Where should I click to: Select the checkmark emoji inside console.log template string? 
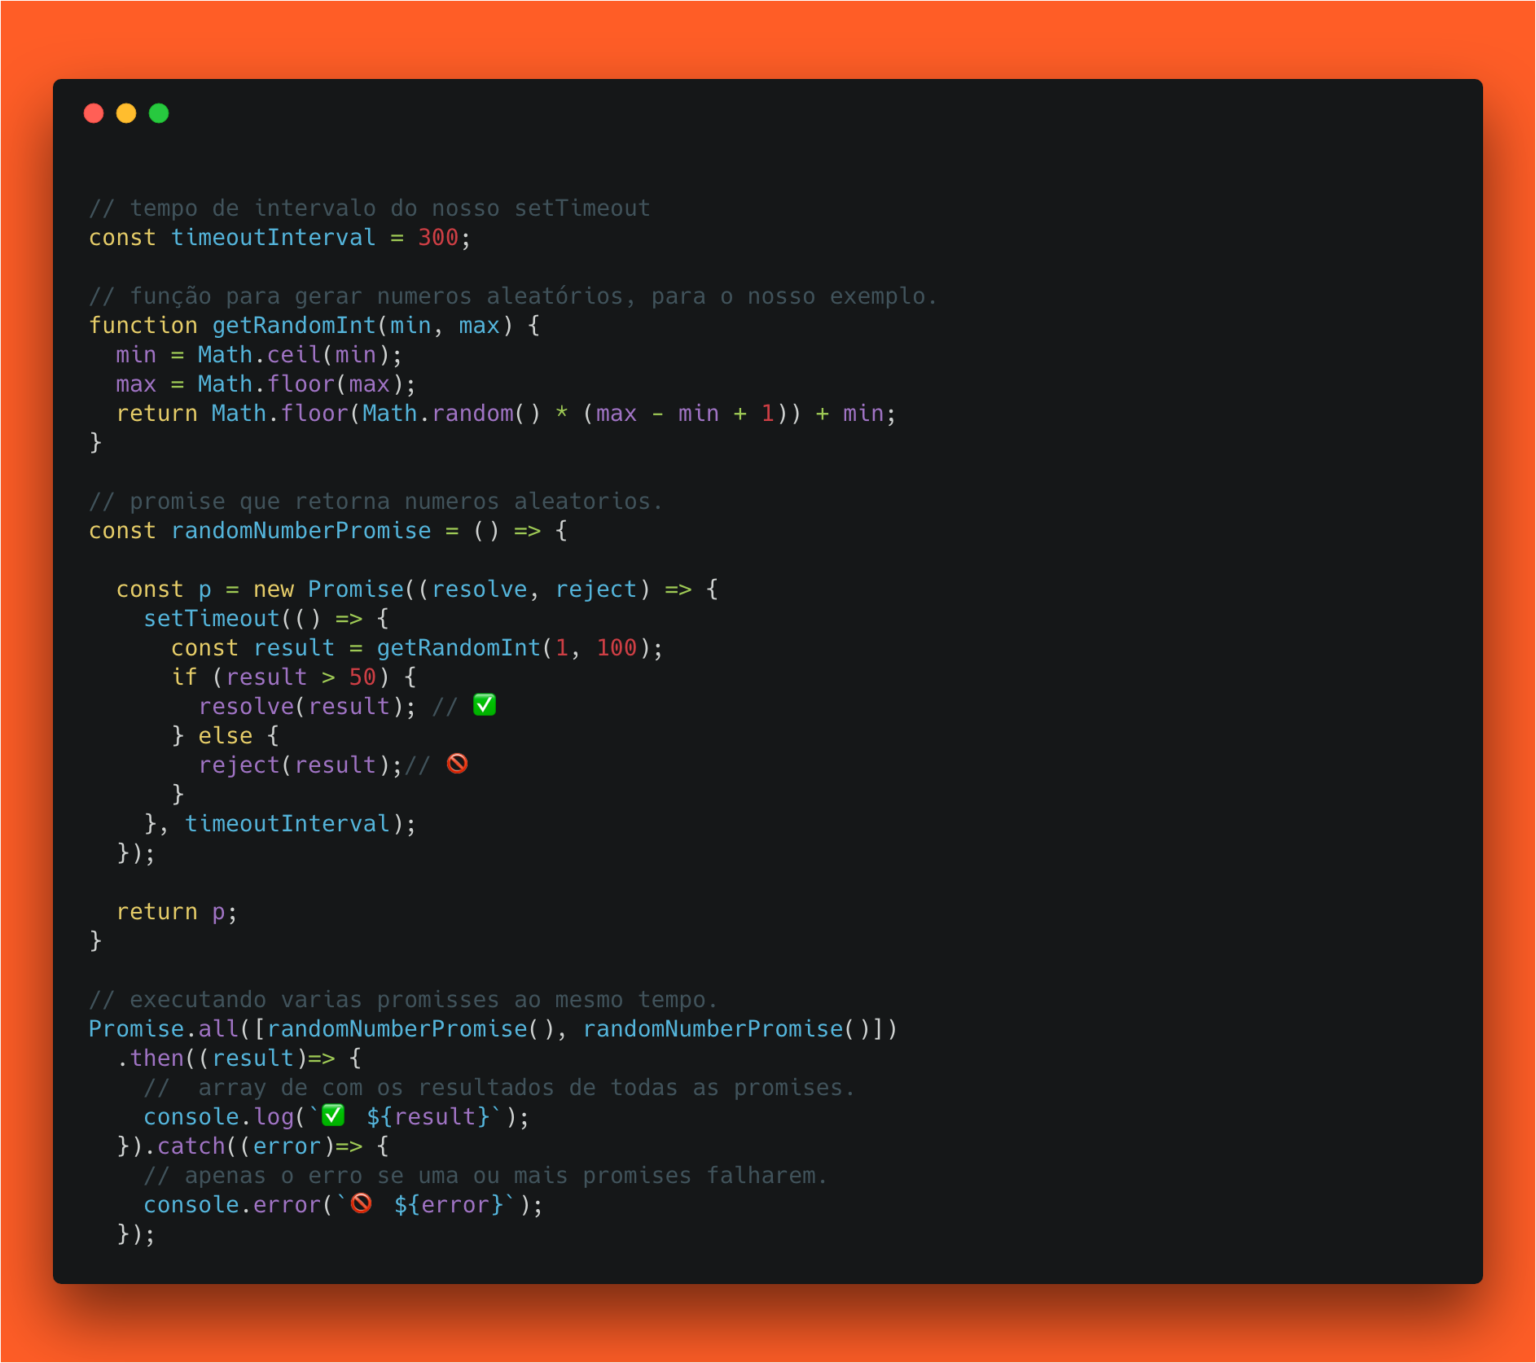pyautogui.click(x=331, y=1114)
